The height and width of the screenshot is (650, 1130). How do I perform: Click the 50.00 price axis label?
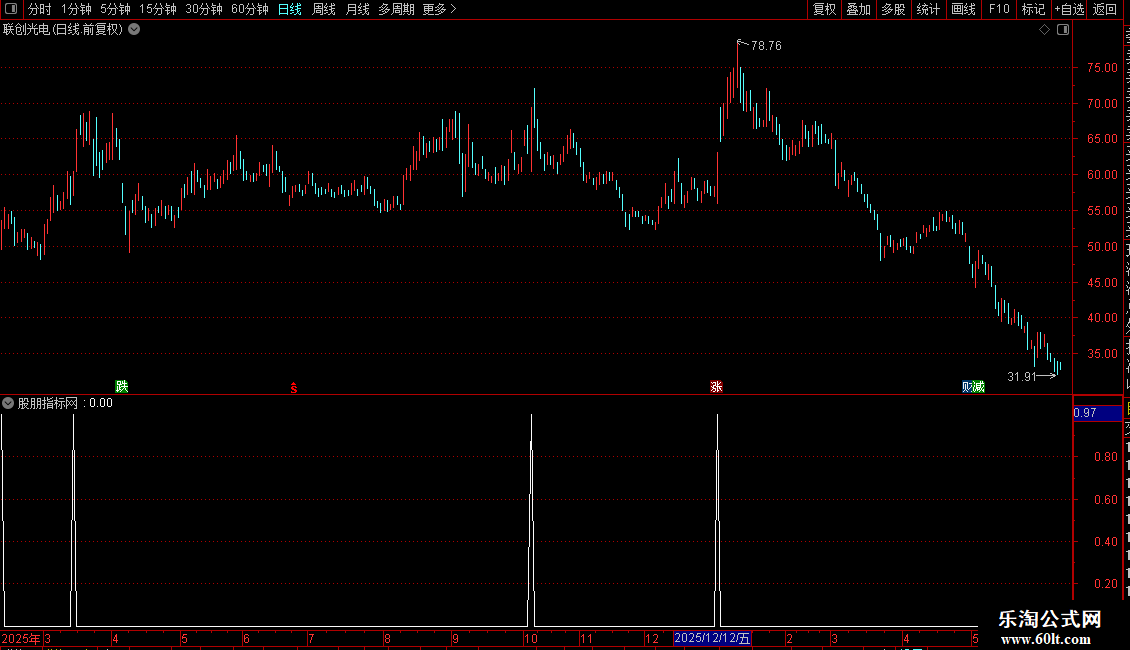(x=1102, y=246)
